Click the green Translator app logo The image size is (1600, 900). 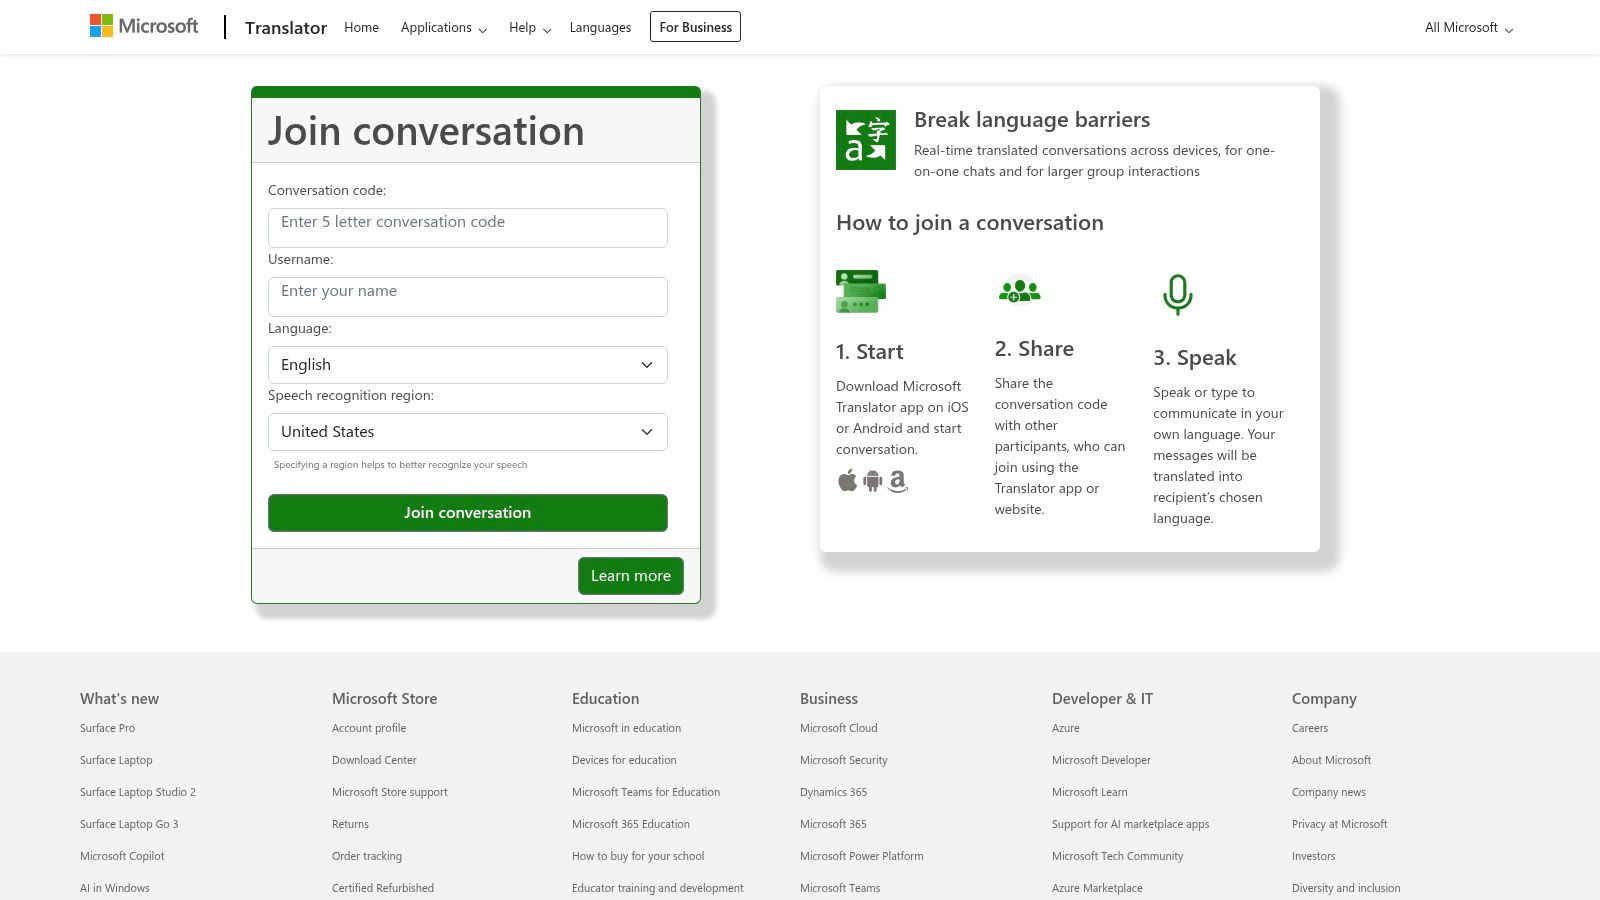click(866, 140)
